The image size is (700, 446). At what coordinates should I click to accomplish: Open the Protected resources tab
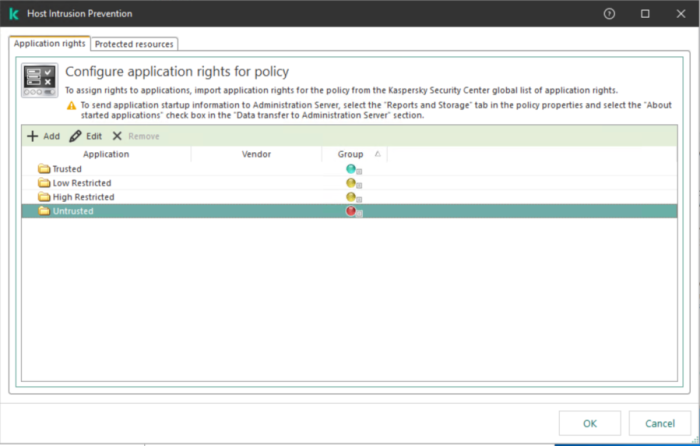click(x=134, y=44)
